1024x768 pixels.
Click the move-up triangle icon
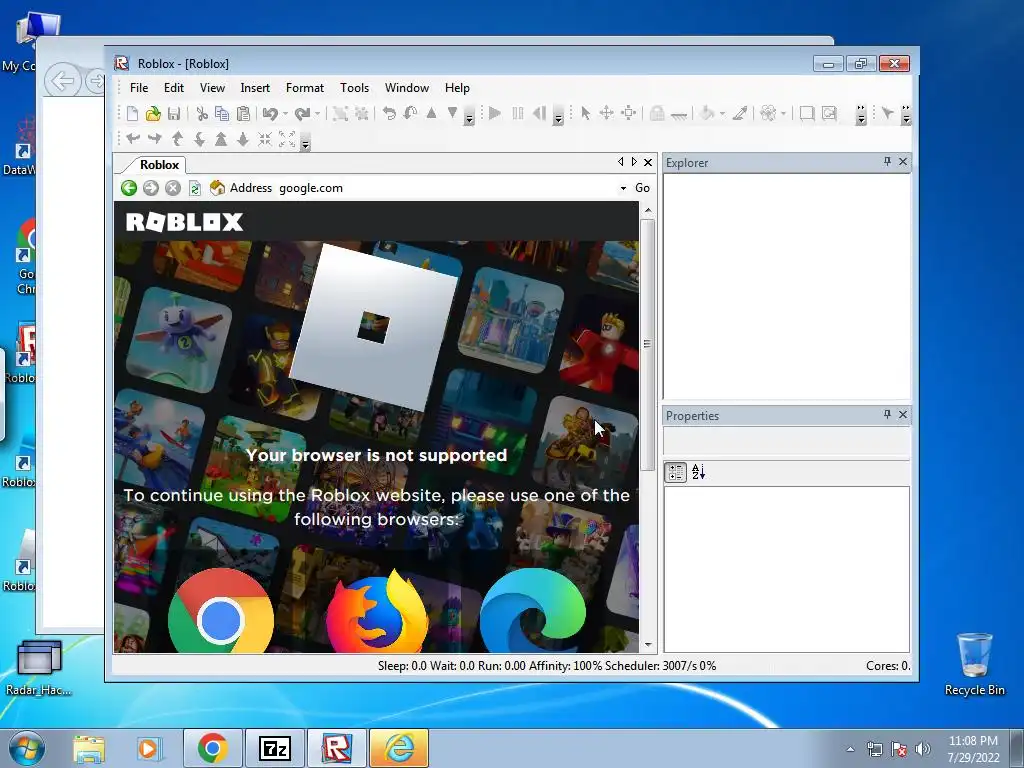(x=431, y=114)
